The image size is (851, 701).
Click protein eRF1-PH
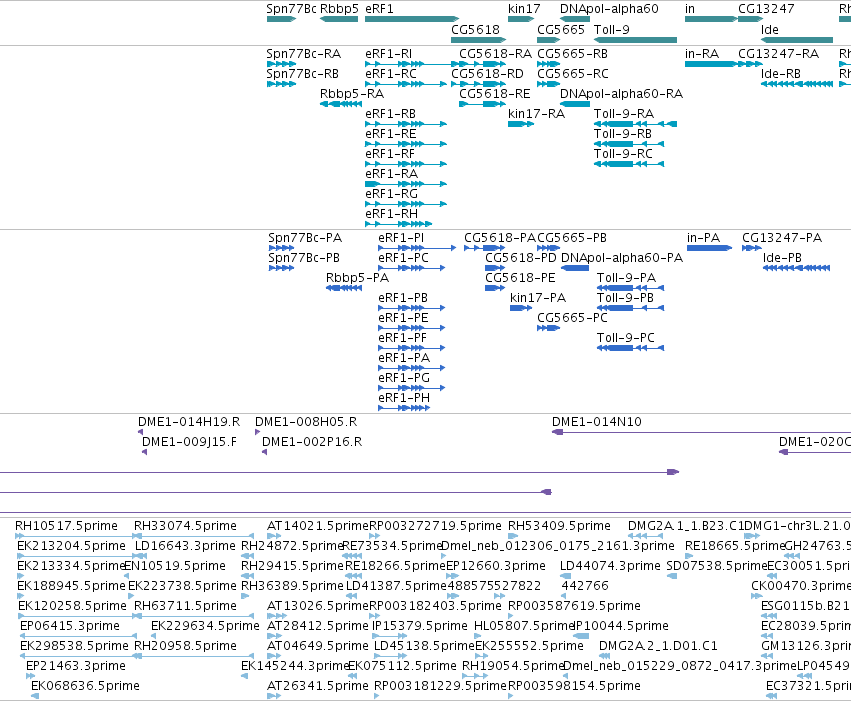point(404,398)
